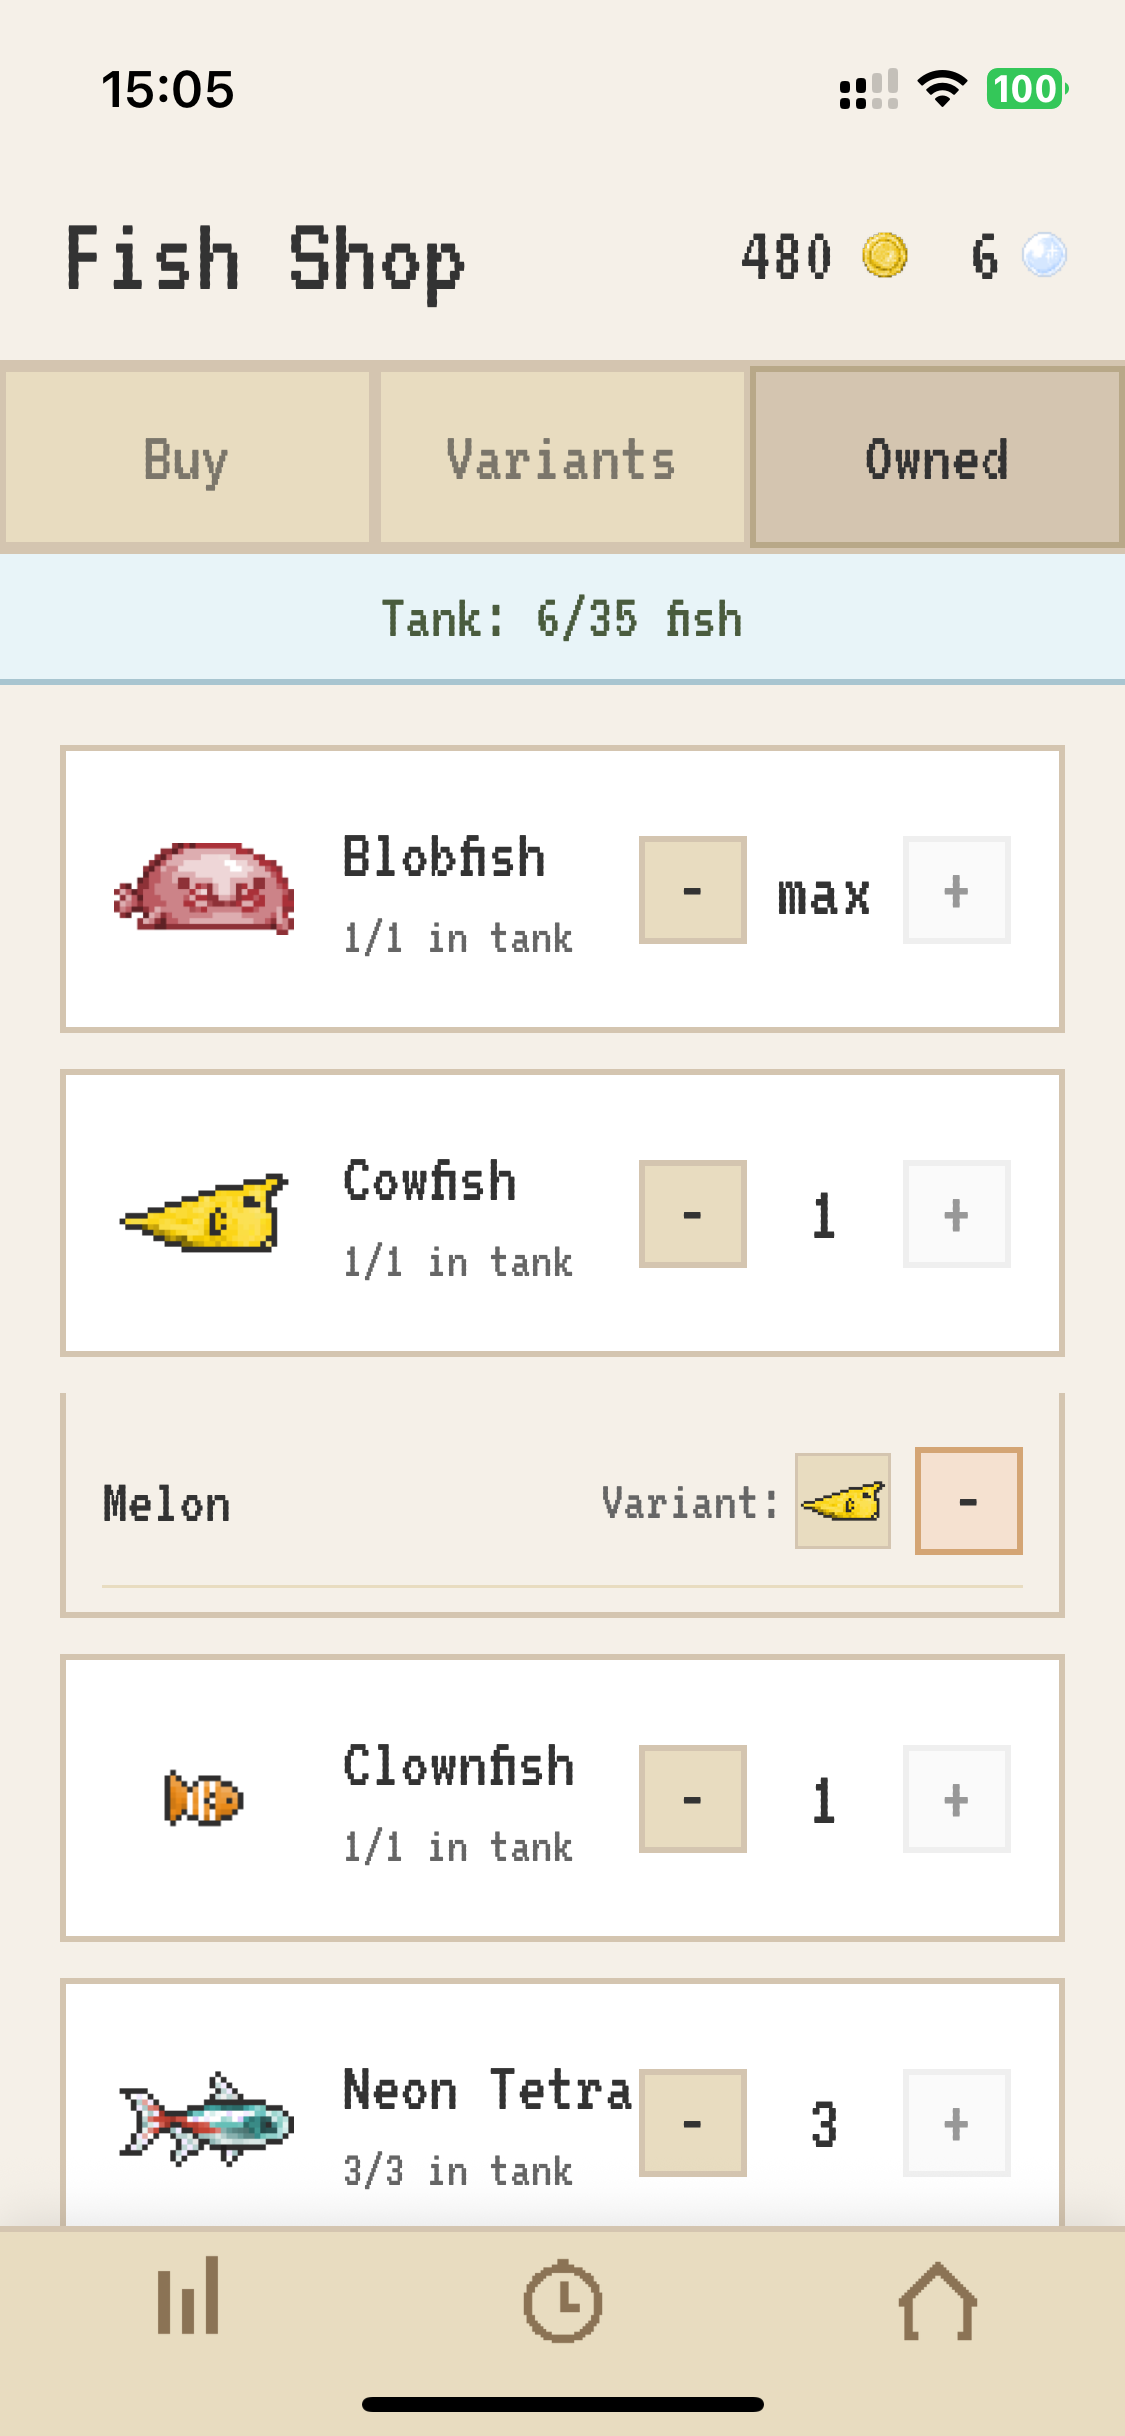Tap the Cowfish icon
Screen dimensions: 1125x2436
click(x=200, y=1213)
